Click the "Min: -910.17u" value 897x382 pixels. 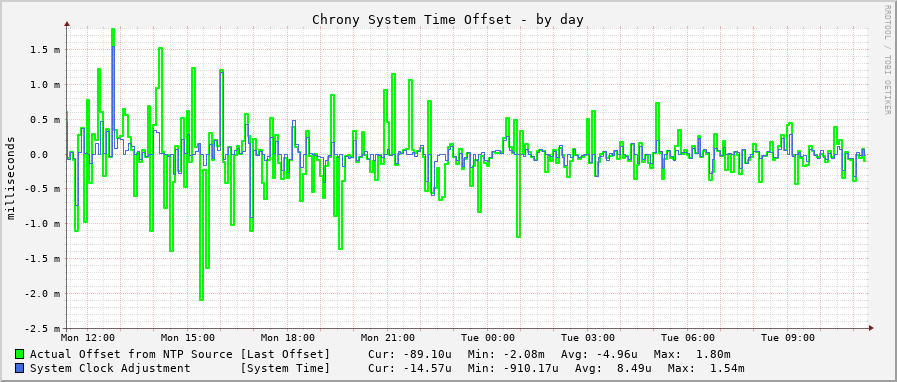[513, 368]
